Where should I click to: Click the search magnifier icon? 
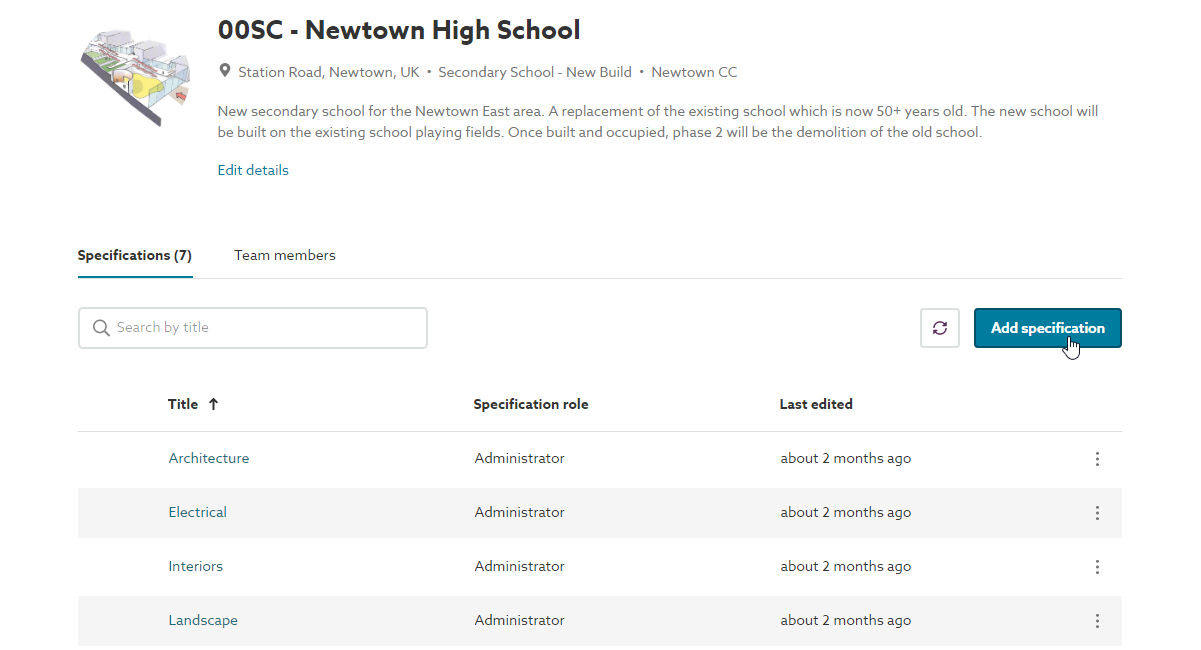[101, 328]
